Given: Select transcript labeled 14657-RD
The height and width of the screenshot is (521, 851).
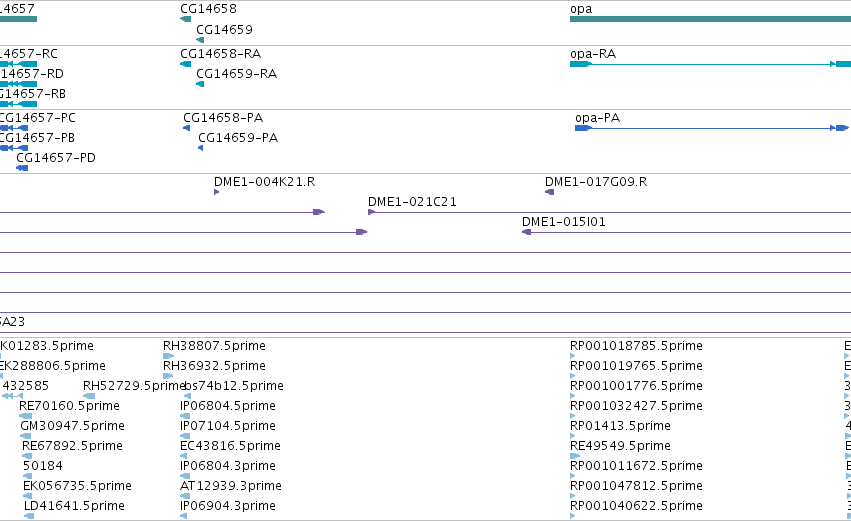Looking at the screenshot, I should [31, 74].
